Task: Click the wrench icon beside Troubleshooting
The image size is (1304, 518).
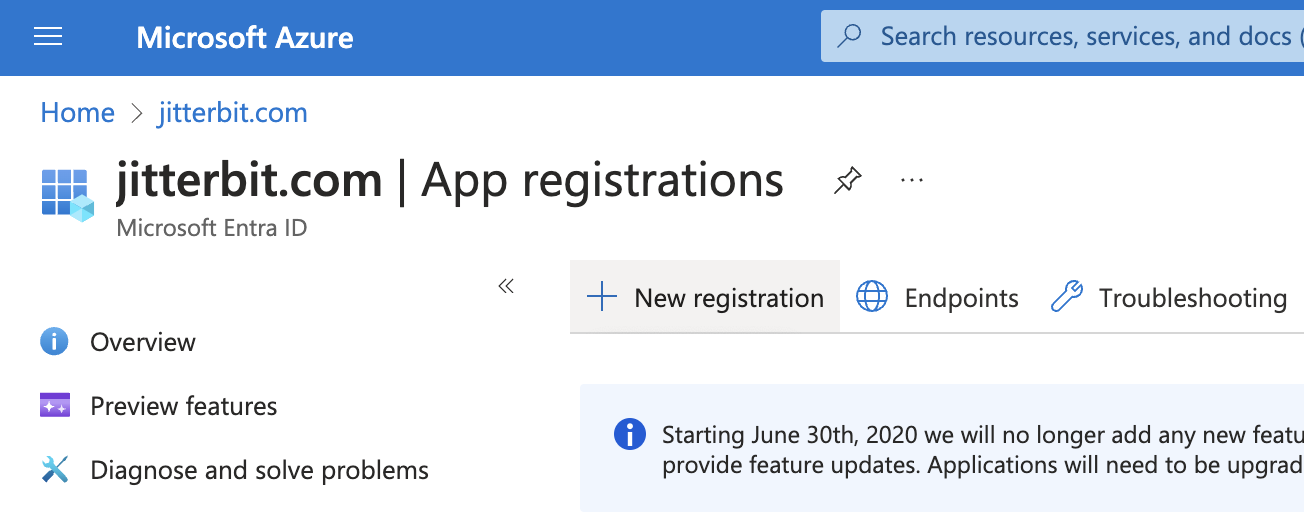Action: tap(1067, 297)
